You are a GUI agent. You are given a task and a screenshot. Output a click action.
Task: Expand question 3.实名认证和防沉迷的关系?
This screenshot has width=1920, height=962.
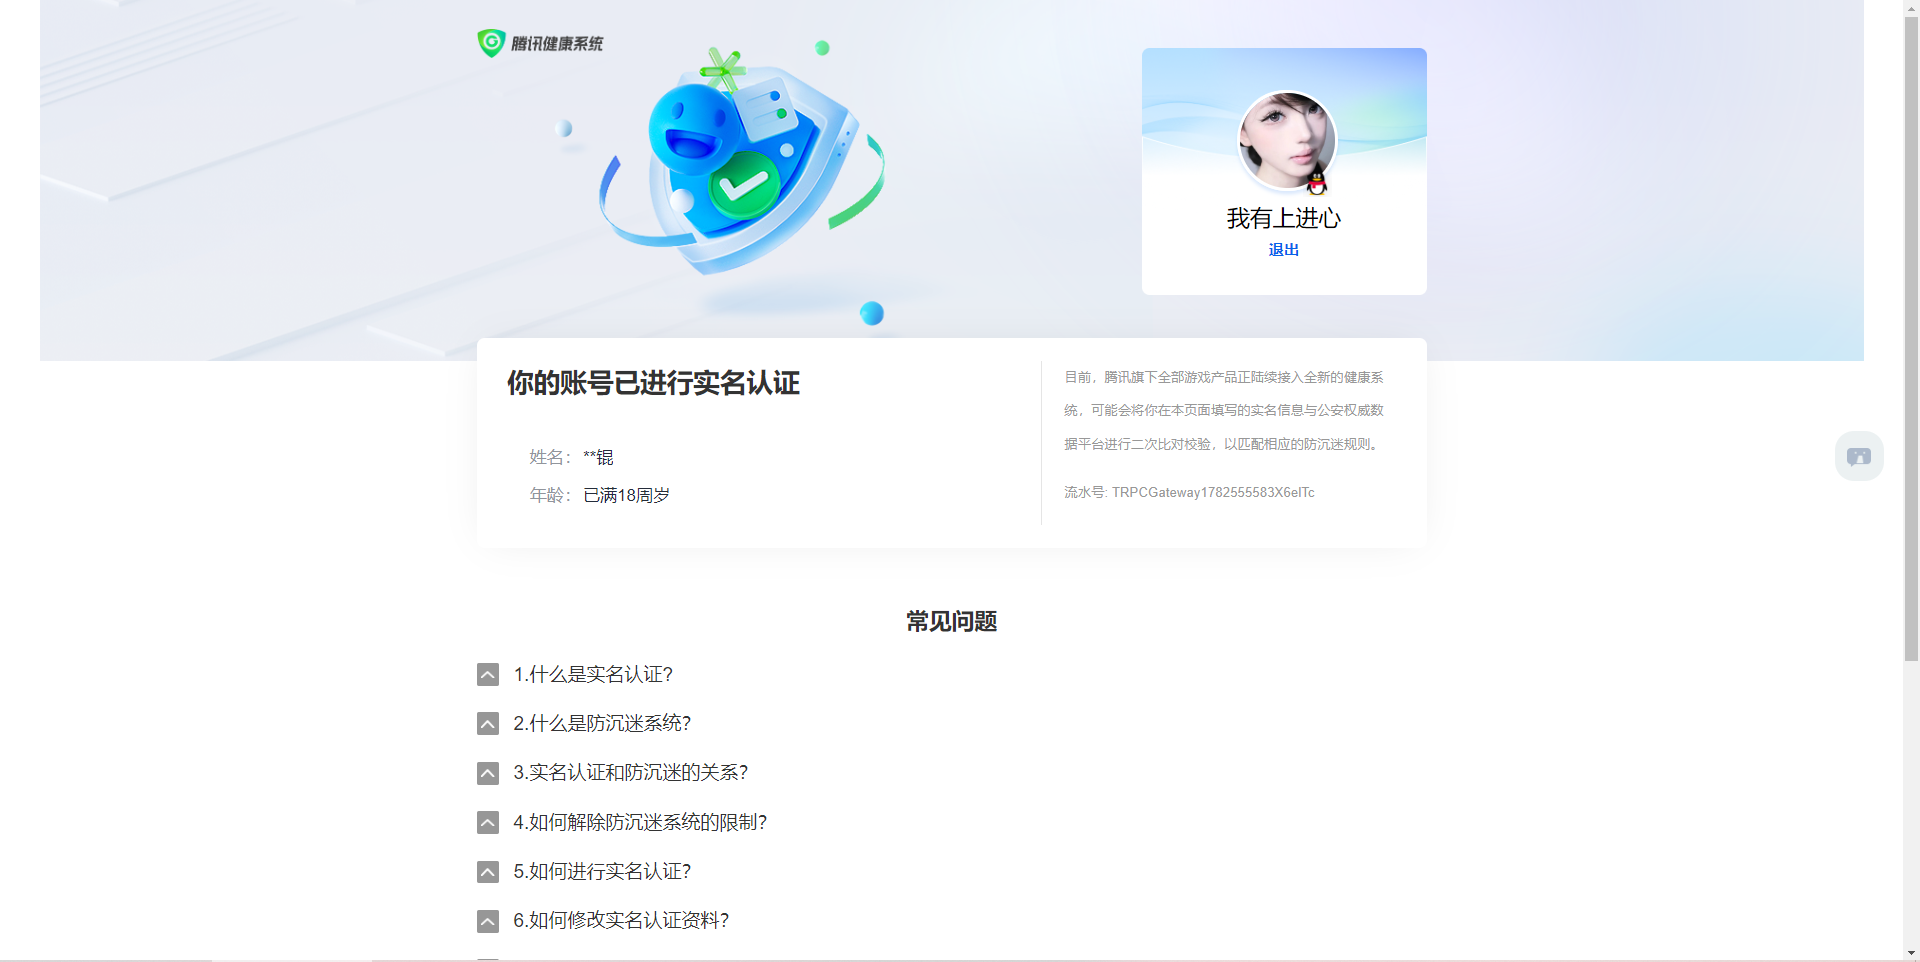pos(488,773)
